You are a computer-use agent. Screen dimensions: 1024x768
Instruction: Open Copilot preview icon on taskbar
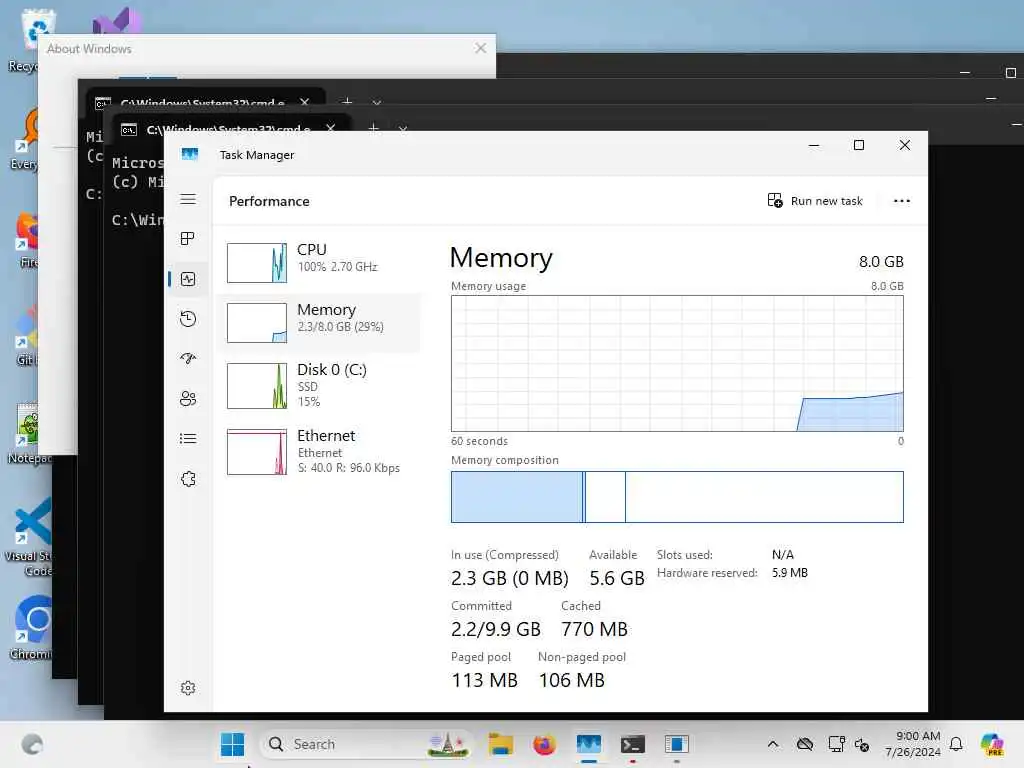coord(992,744)
